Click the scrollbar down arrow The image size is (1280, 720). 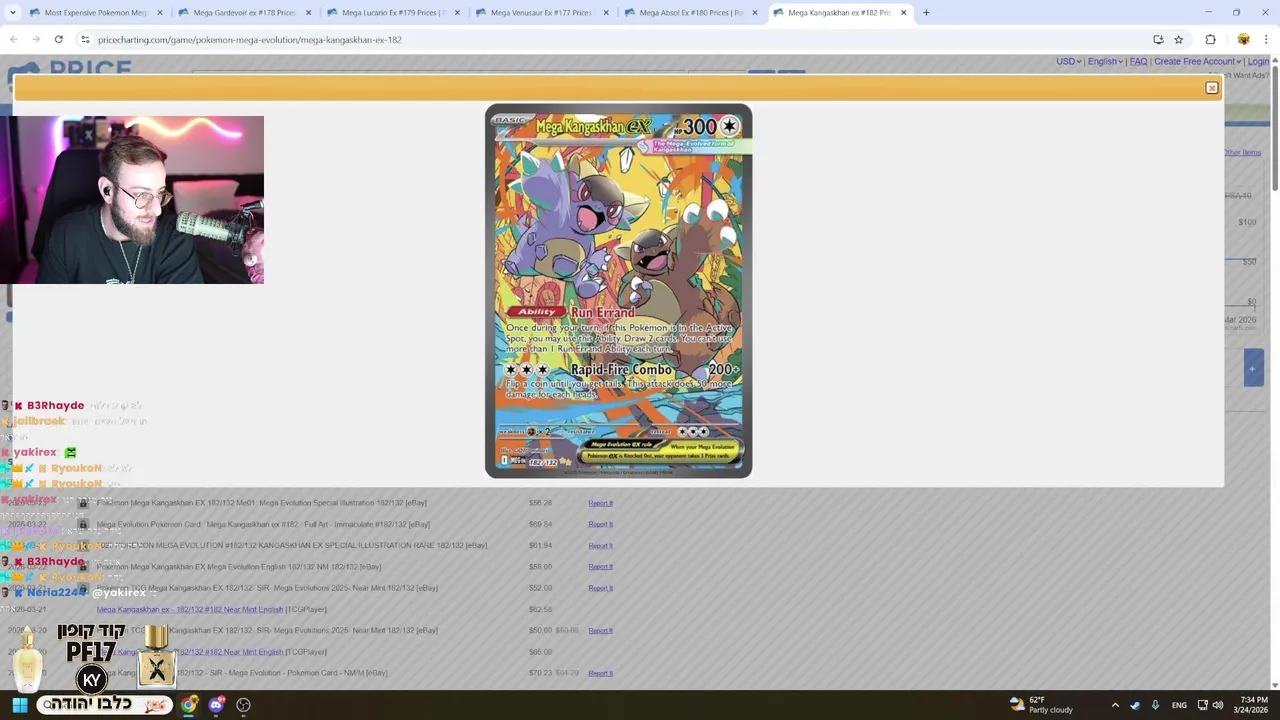[1275, 685]
